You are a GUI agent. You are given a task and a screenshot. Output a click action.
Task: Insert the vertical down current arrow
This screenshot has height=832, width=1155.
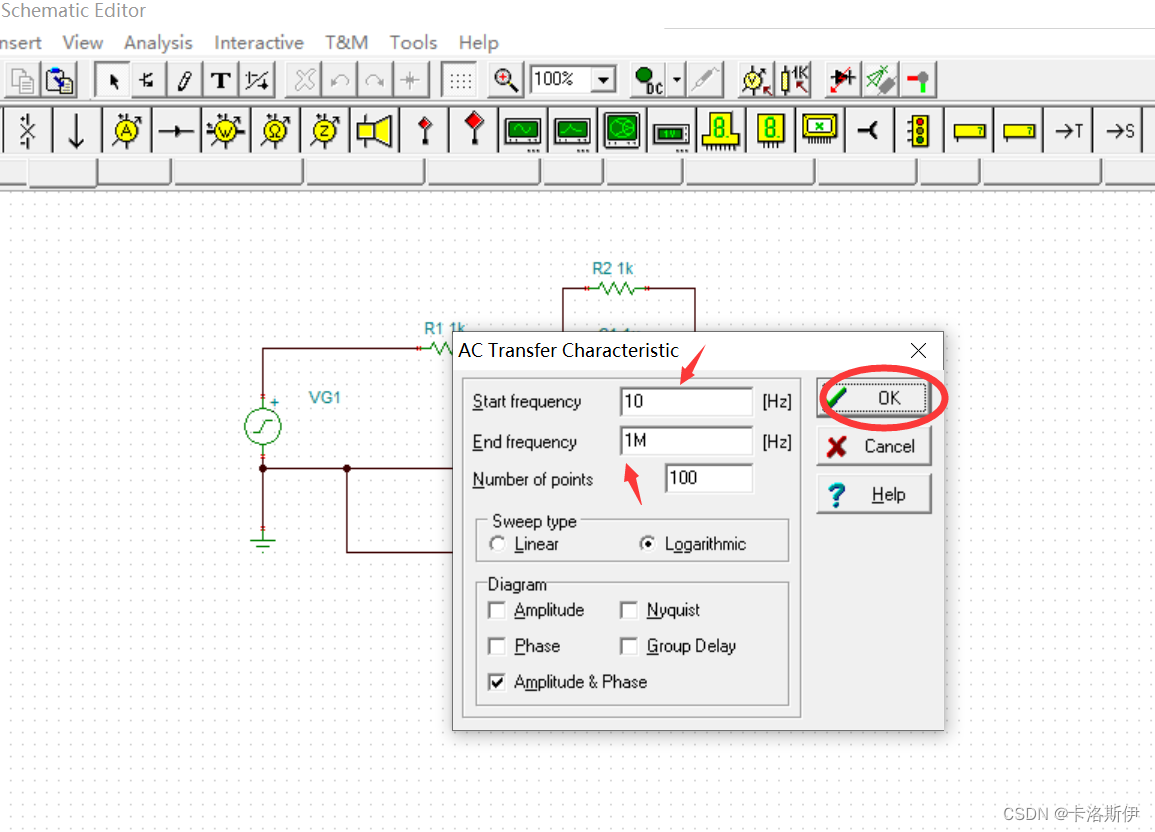tap(76, 131)
